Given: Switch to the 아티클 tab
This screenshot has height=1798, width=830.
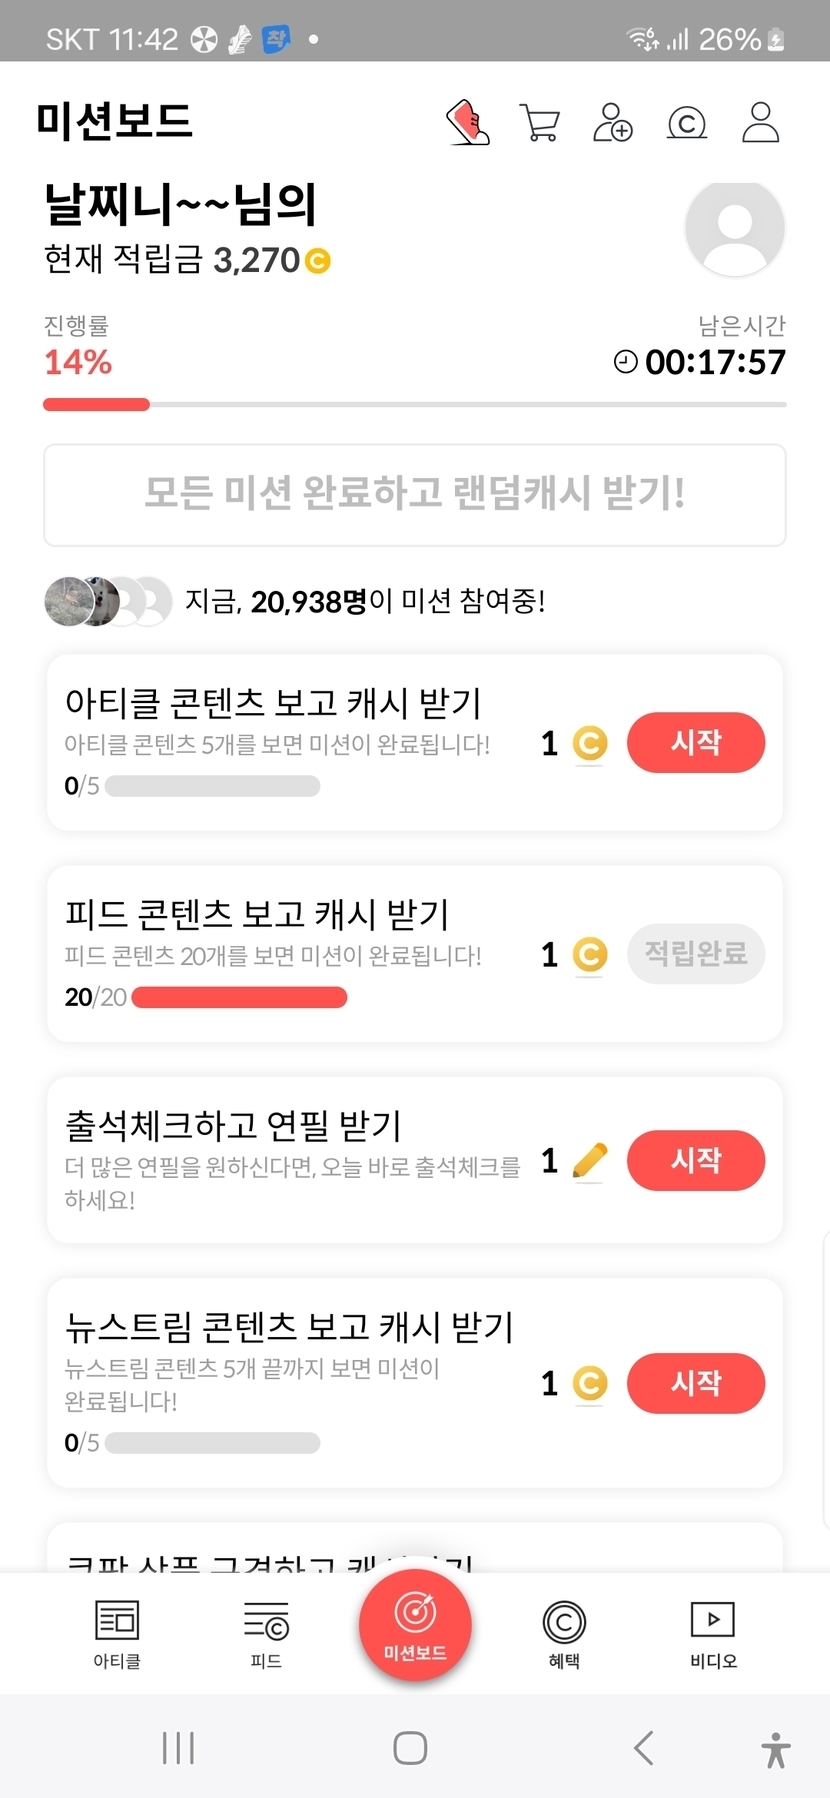Looking at the screenshot, I should coord(117,1632).
